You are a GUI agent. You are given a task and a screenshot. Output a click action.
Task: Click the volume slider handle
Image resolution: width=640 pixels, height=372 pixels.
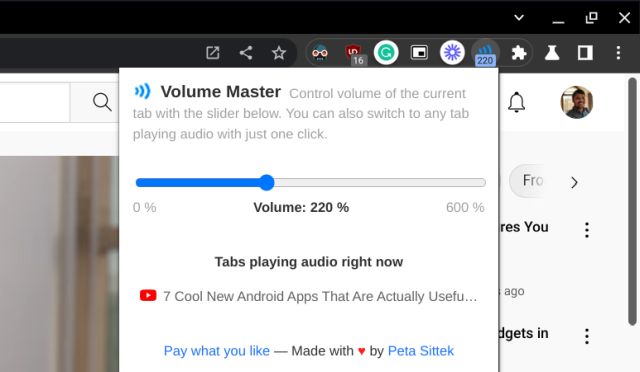[x=267, y=183]
